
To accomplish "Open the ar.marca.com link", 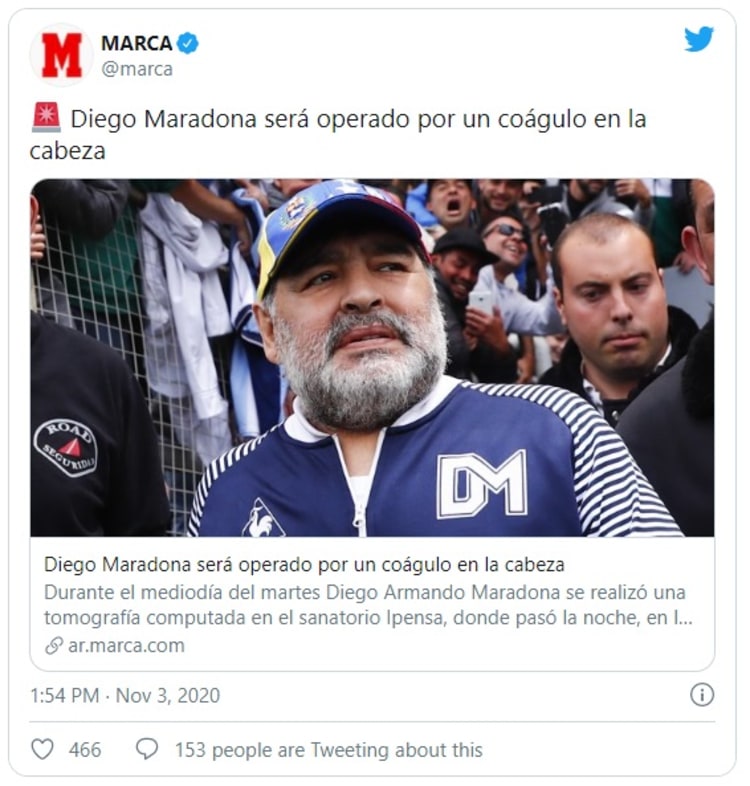I will tap(126, 646).
